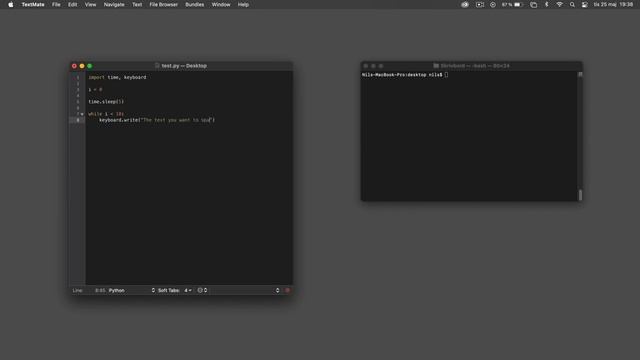
Task: Click the date and time in menu bar
Action: (613, 4)
